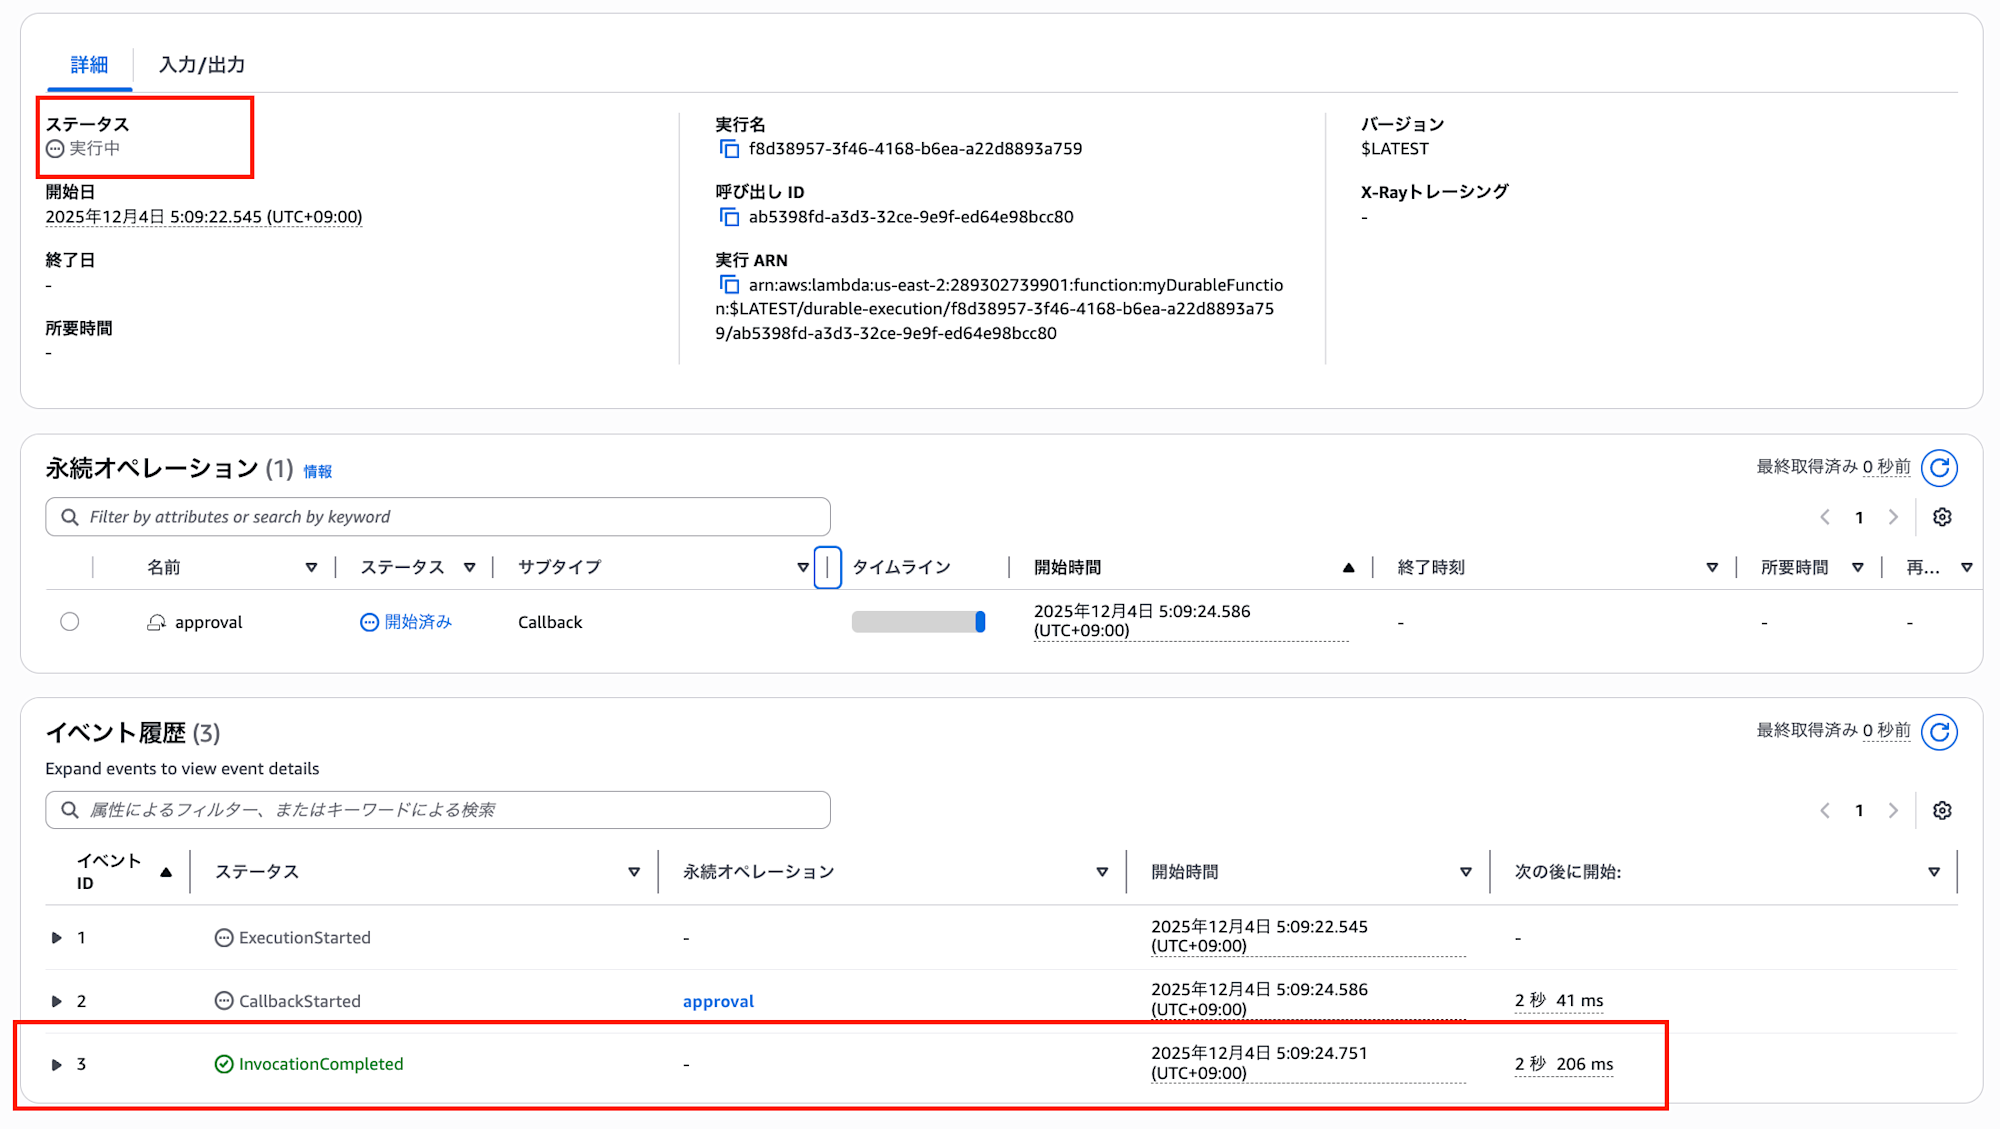Image resolution: width=2000 pixels, height=1129 pixels.
Task: Refresh the durable operations list
Action: tap(1939, 468)
